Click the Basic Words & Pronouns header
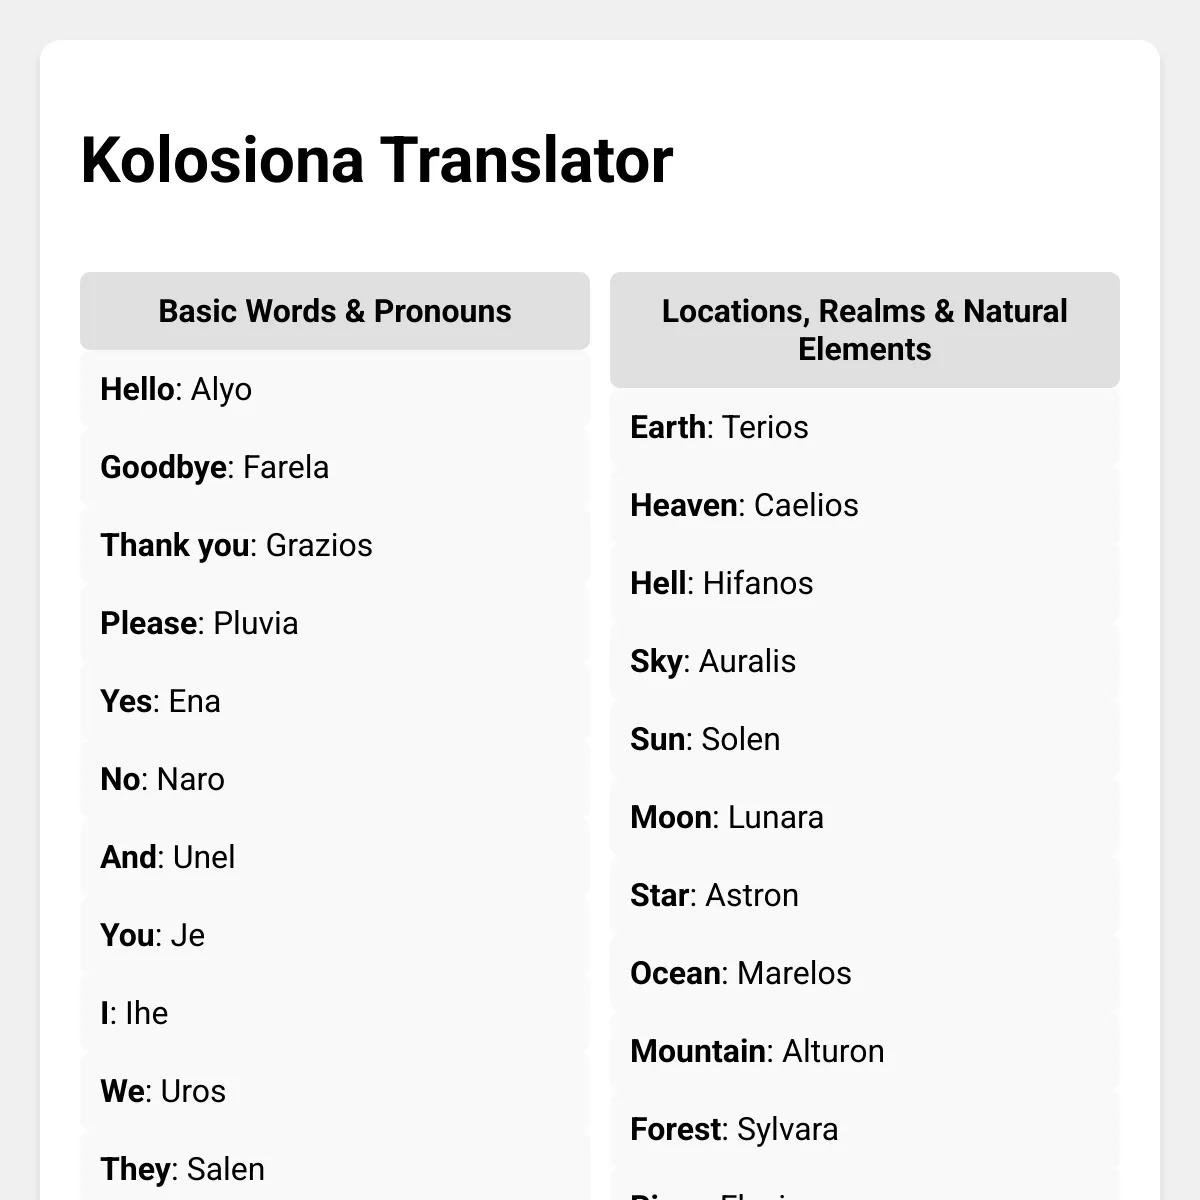Screen dimensions: 1200x1200 click(x=335, y=311)
